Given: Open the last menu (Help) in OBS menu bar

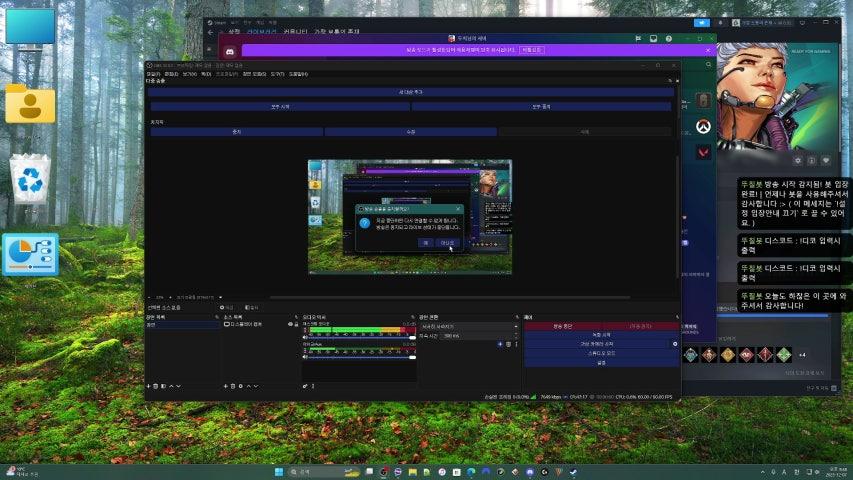Looking at the screenshot, I should tap(298, 74).
